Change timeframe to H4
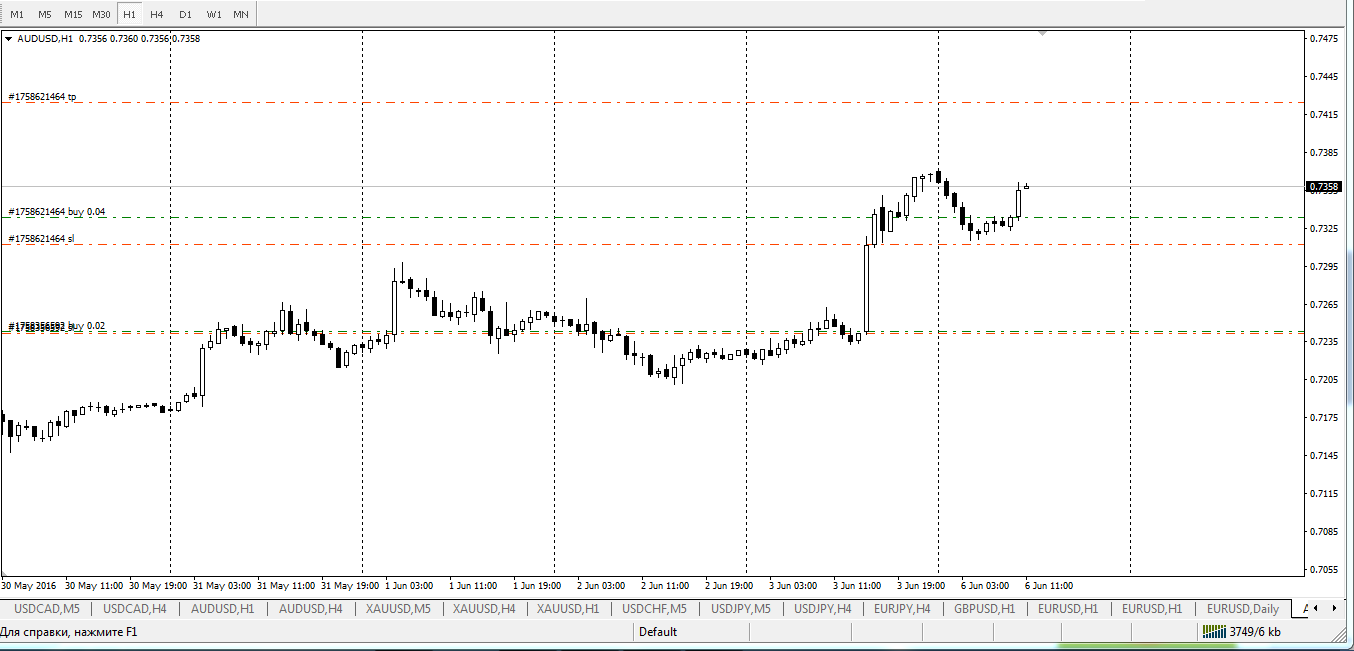This screenshot has height=651, width=1354. [157, 15]
